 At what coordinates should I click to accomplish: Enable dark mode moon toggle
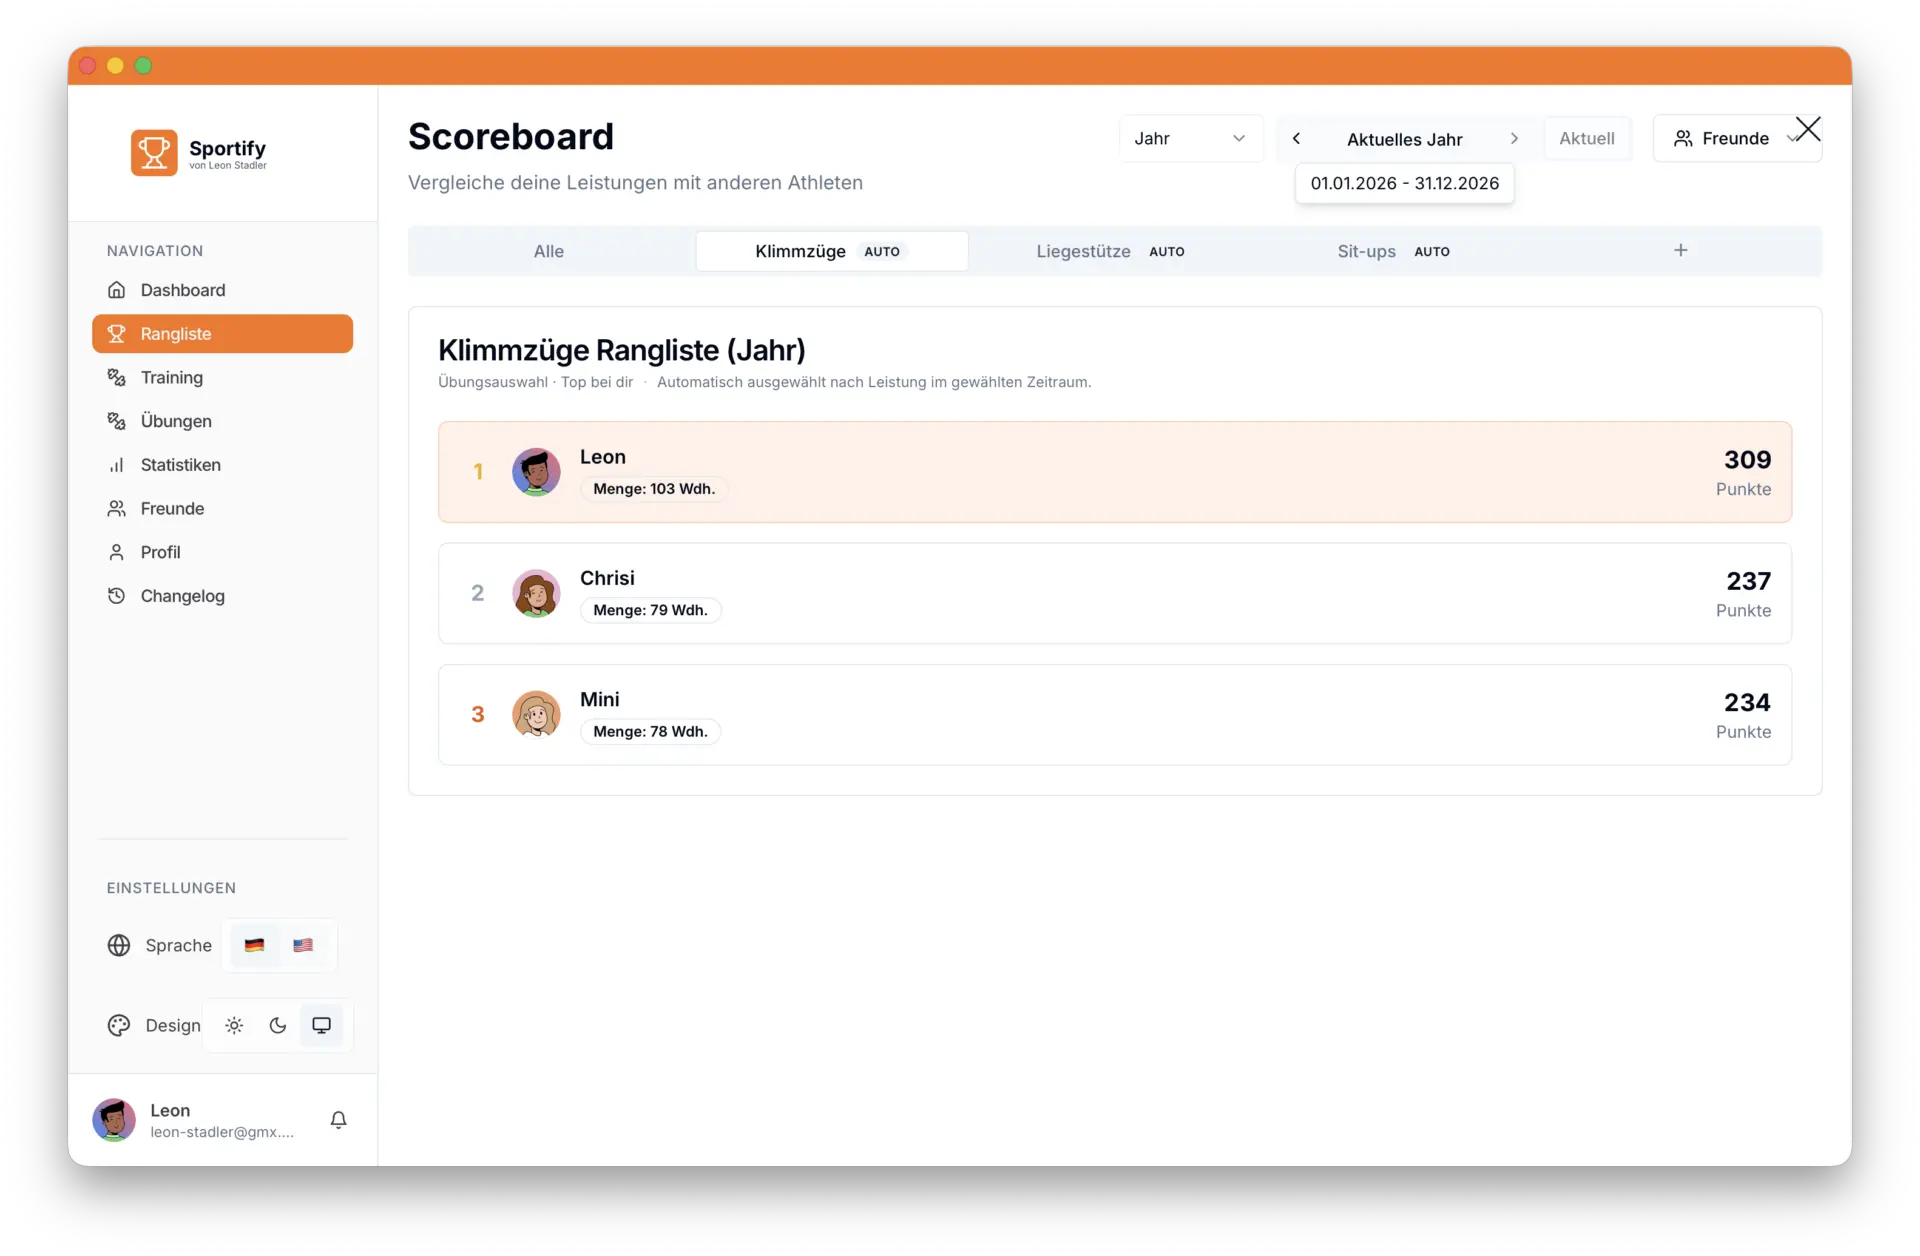pyautogui.click(x=278, y=1025)
